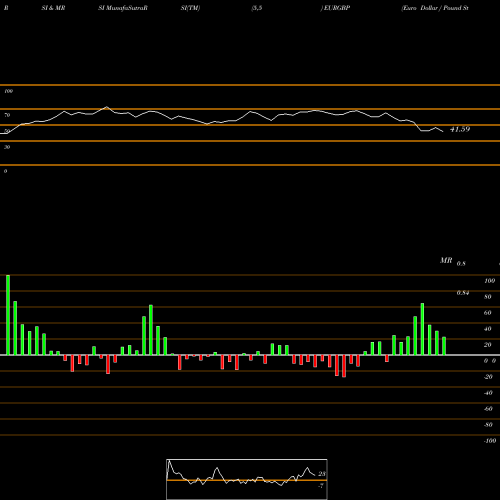Click 'Euro Dollar / Pound St' title text

click(435, 8)
